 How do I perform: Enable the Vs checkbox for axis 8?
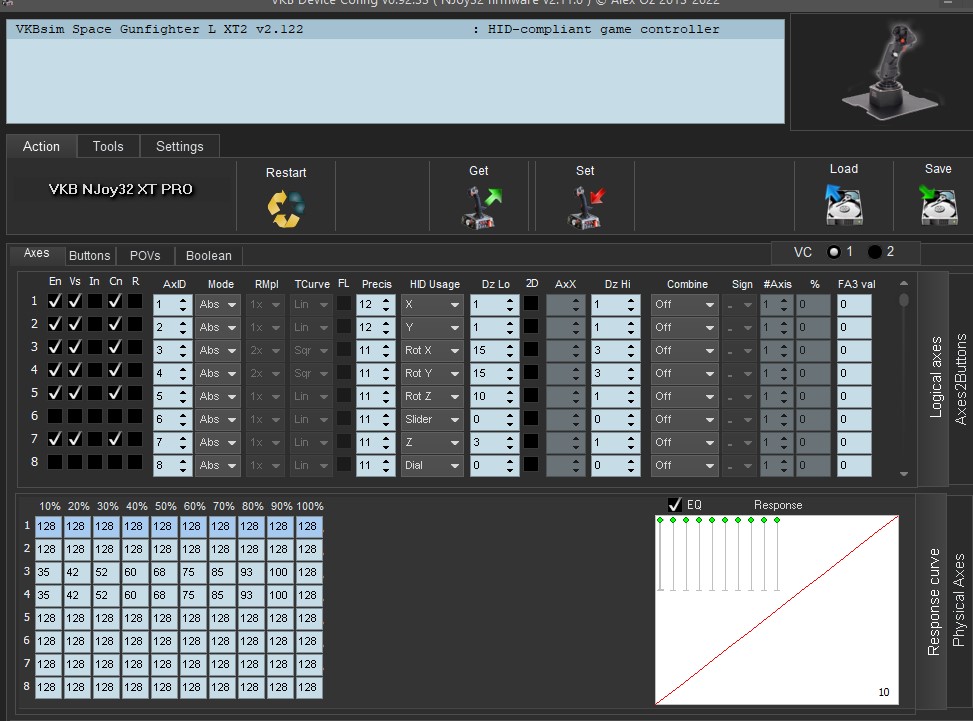pos(75,462)
